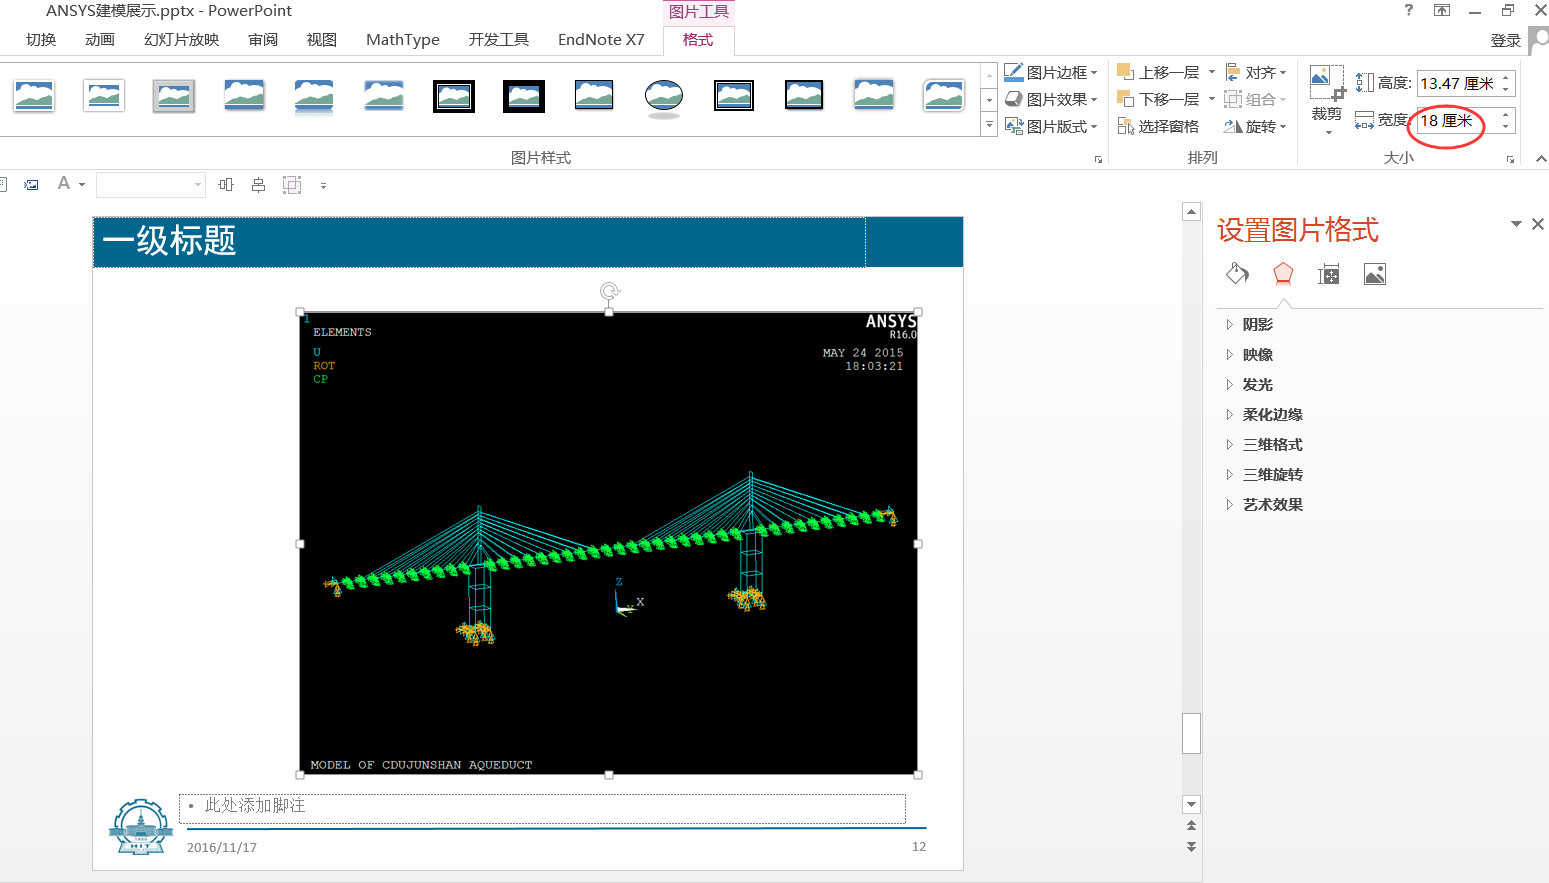Screen dimensions: 1549x883
Task: Switch to the 视图 (view) tab
Action: pyautogui.click(x=322, y=39)
